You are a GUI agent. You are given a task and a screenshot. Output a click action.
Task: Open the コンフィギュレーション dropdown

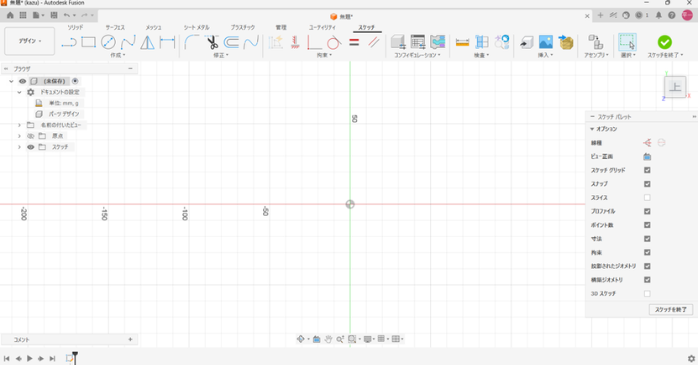[x=417, y=55]
